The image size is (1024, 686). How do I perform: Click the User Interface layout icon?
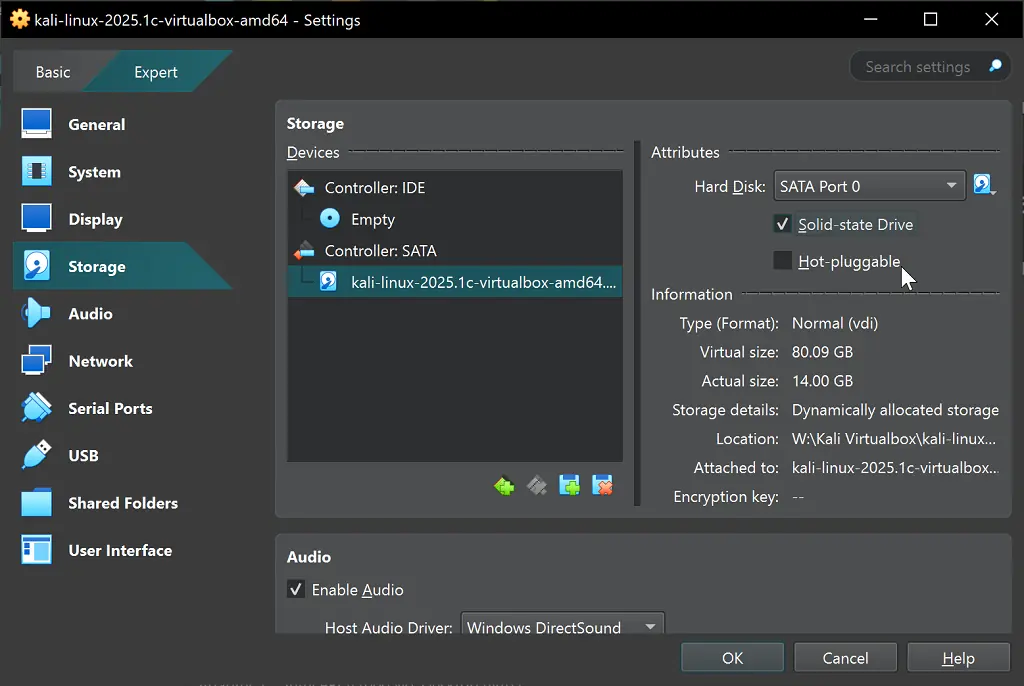click(x=36, y=549)
